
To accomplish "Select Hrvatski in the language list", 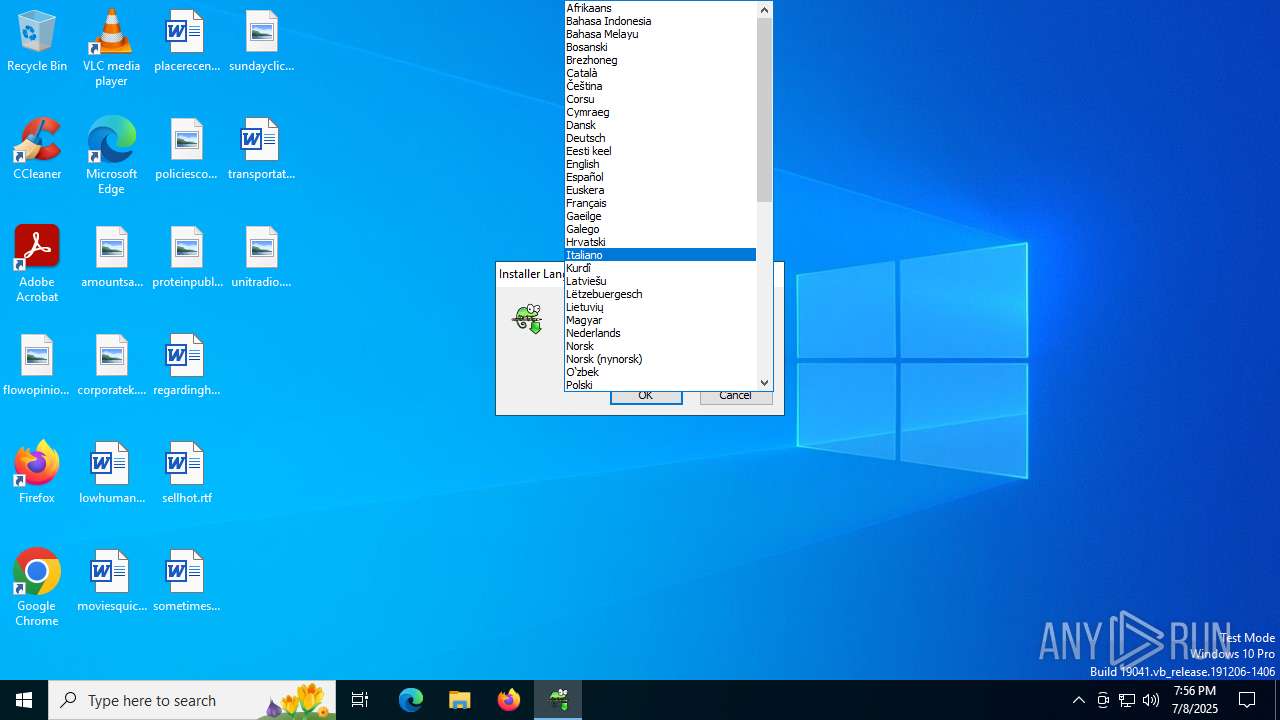I will (660, 242).
